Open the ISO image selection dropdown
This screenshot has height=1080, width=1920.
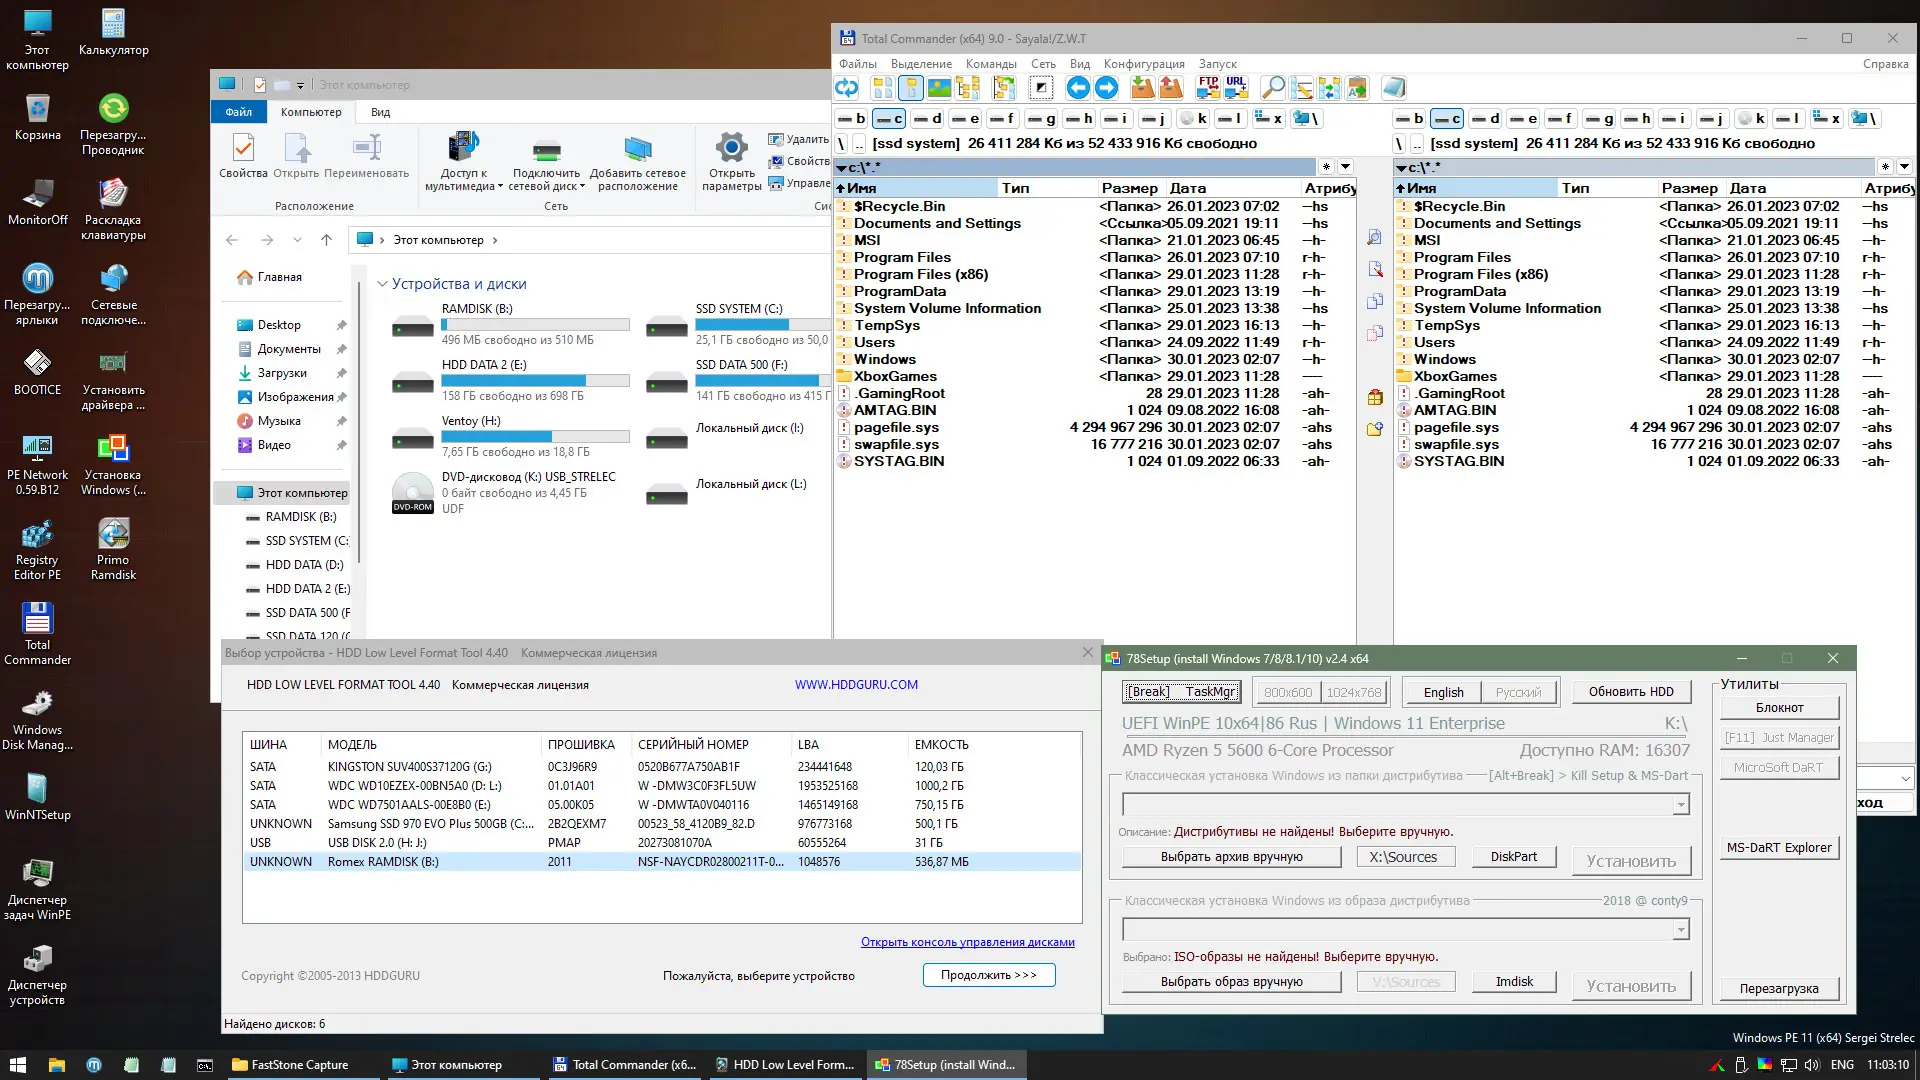point(1683,929)
